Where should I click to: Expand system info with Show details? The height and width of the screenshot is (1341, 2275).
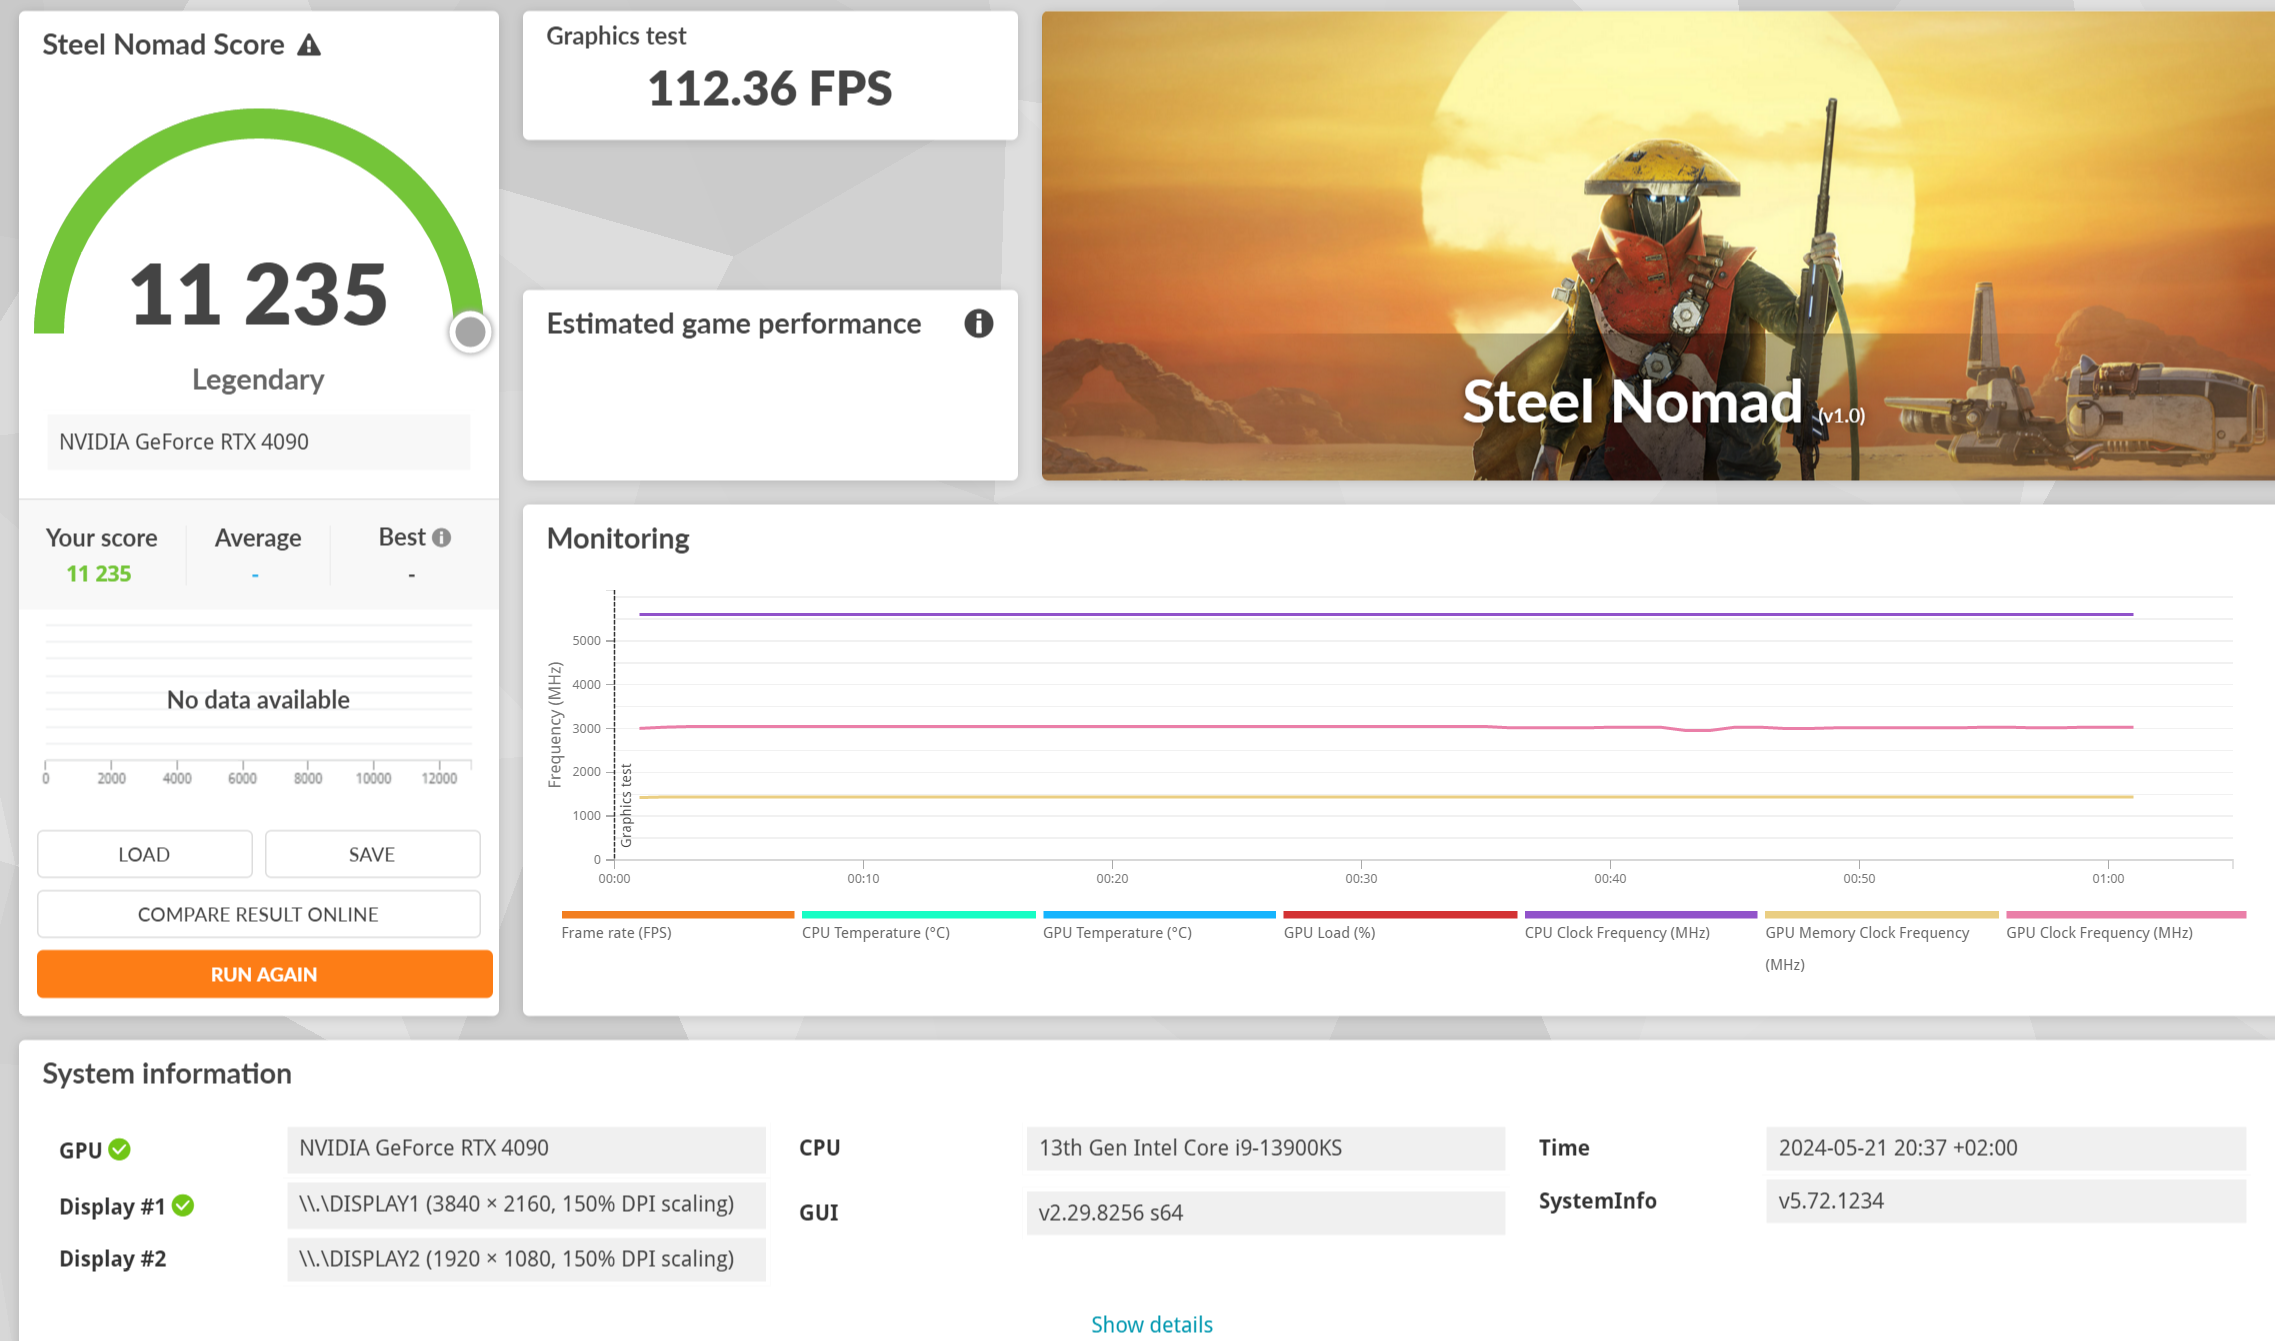[x=1151, y=1324]
